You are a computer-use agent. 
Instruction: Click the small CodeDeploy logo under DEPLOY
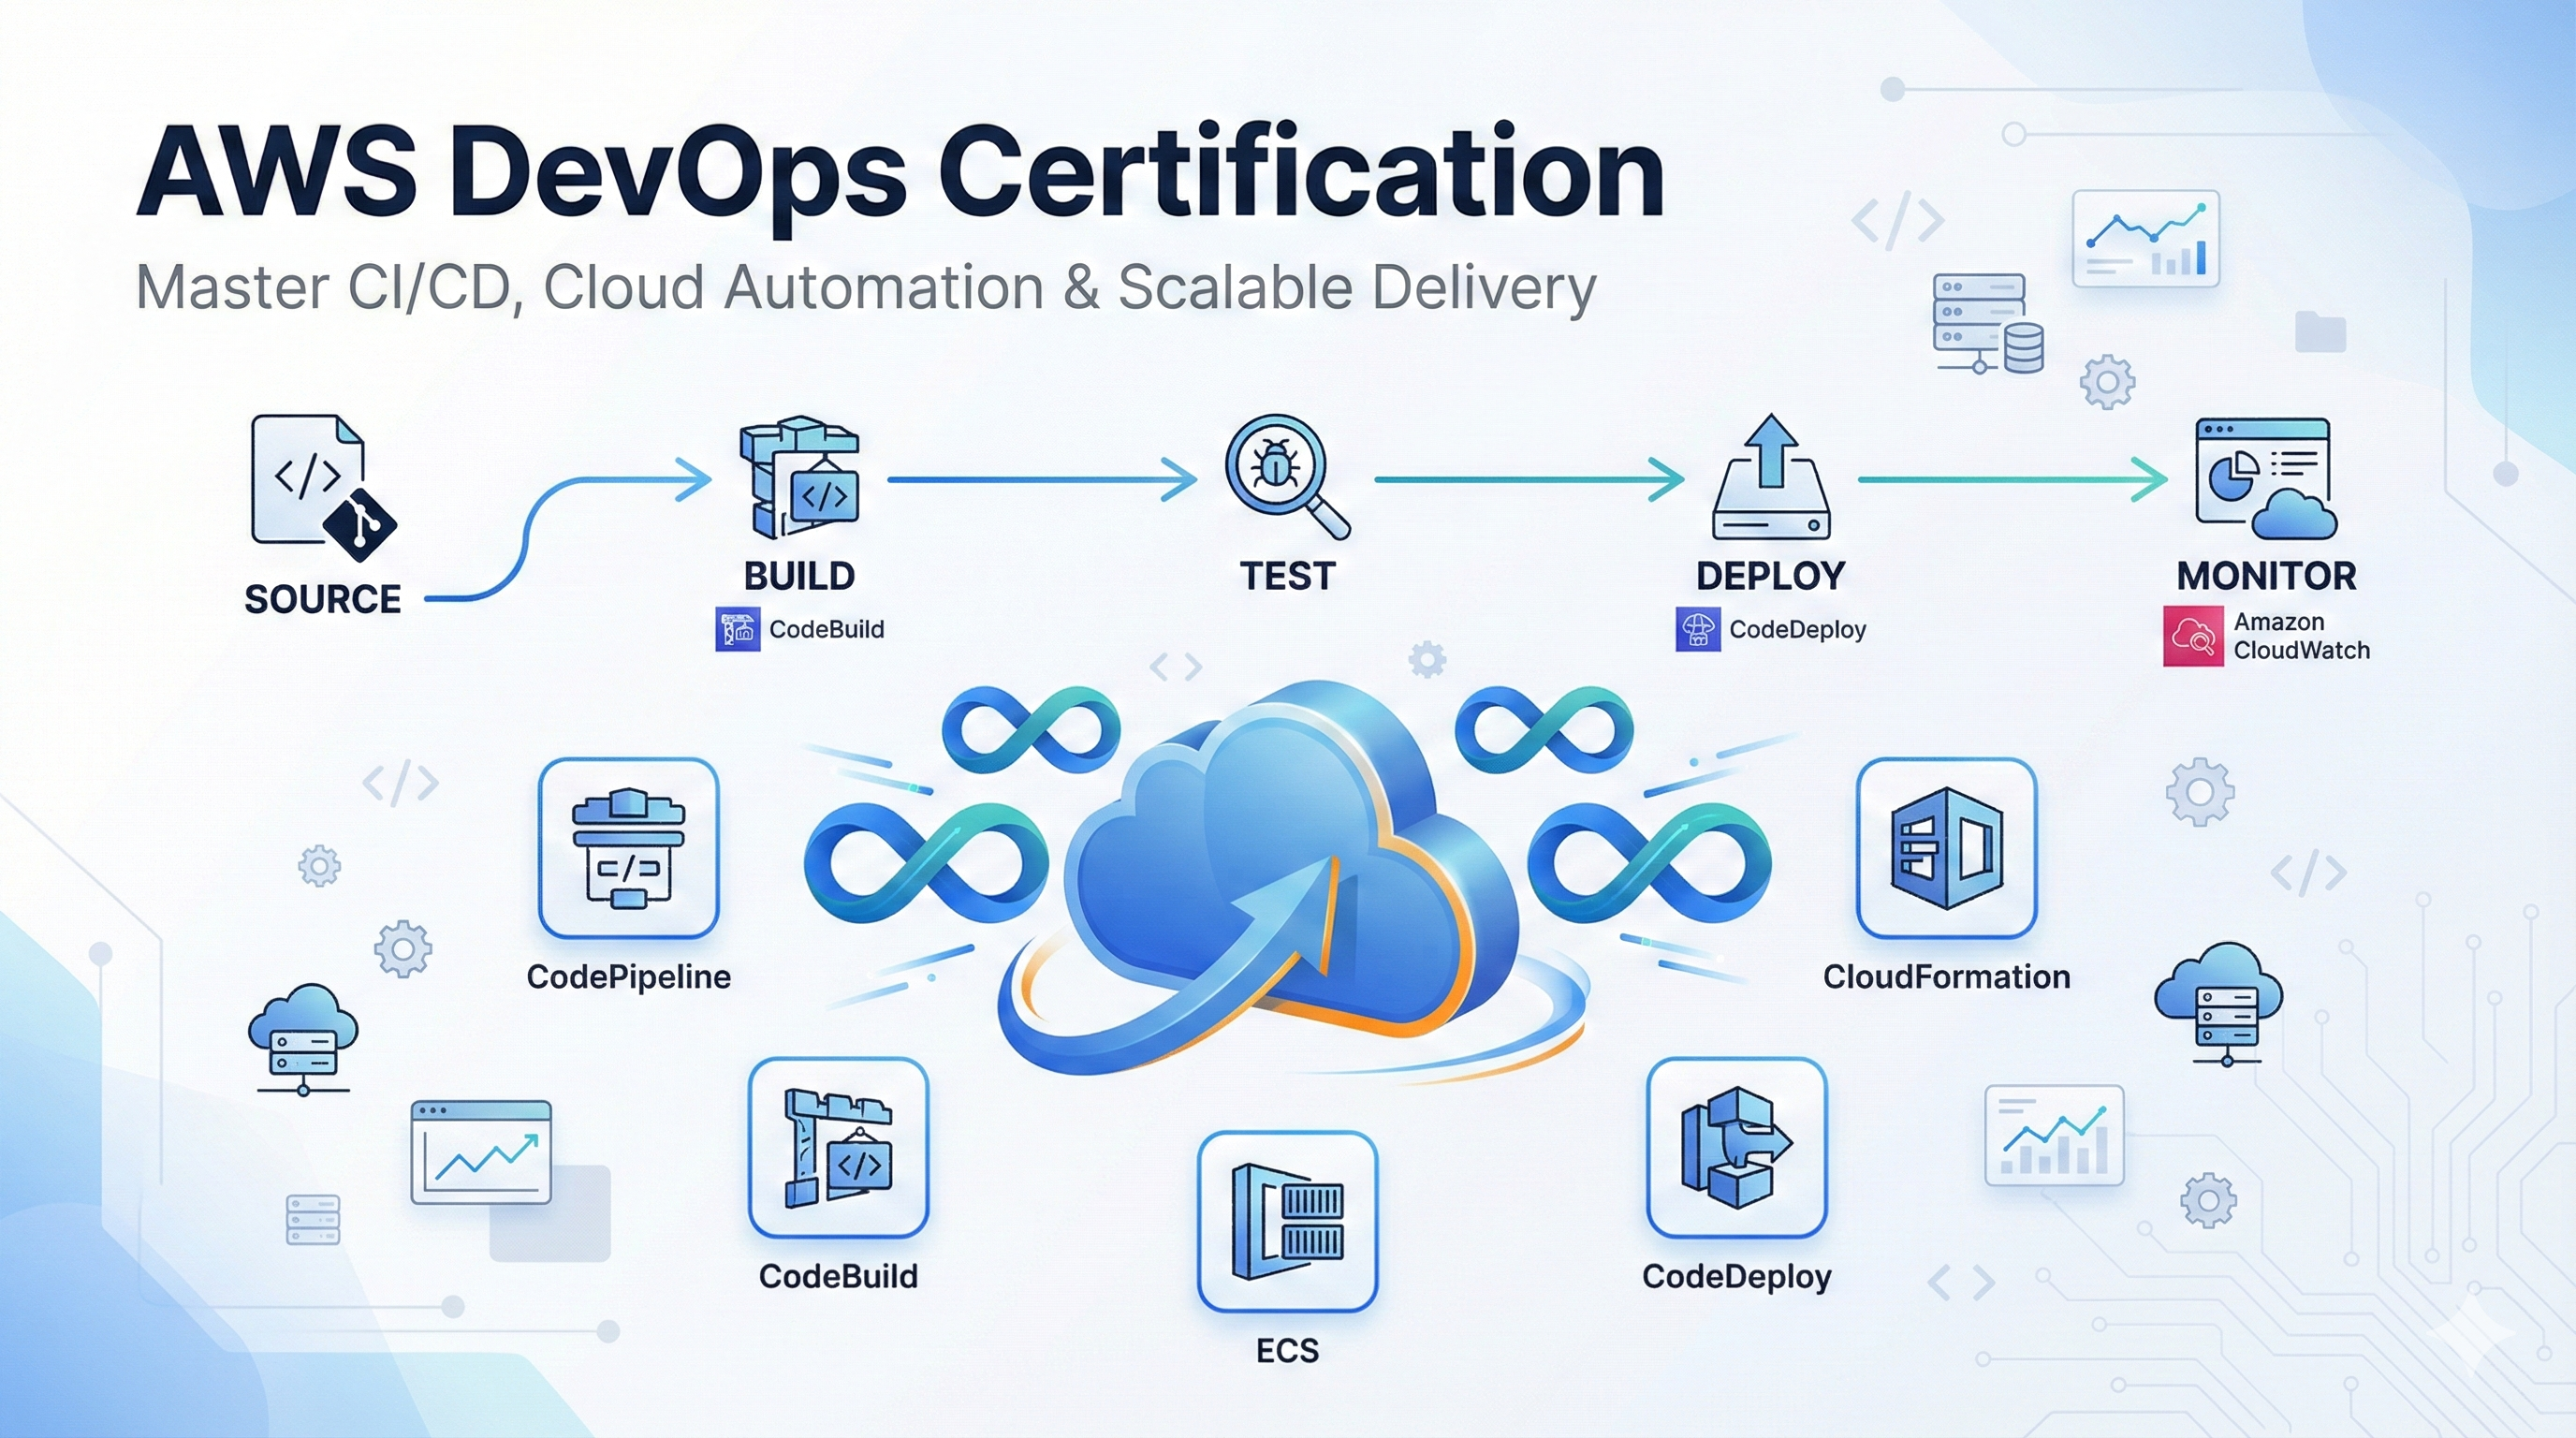coord(1697,630)
